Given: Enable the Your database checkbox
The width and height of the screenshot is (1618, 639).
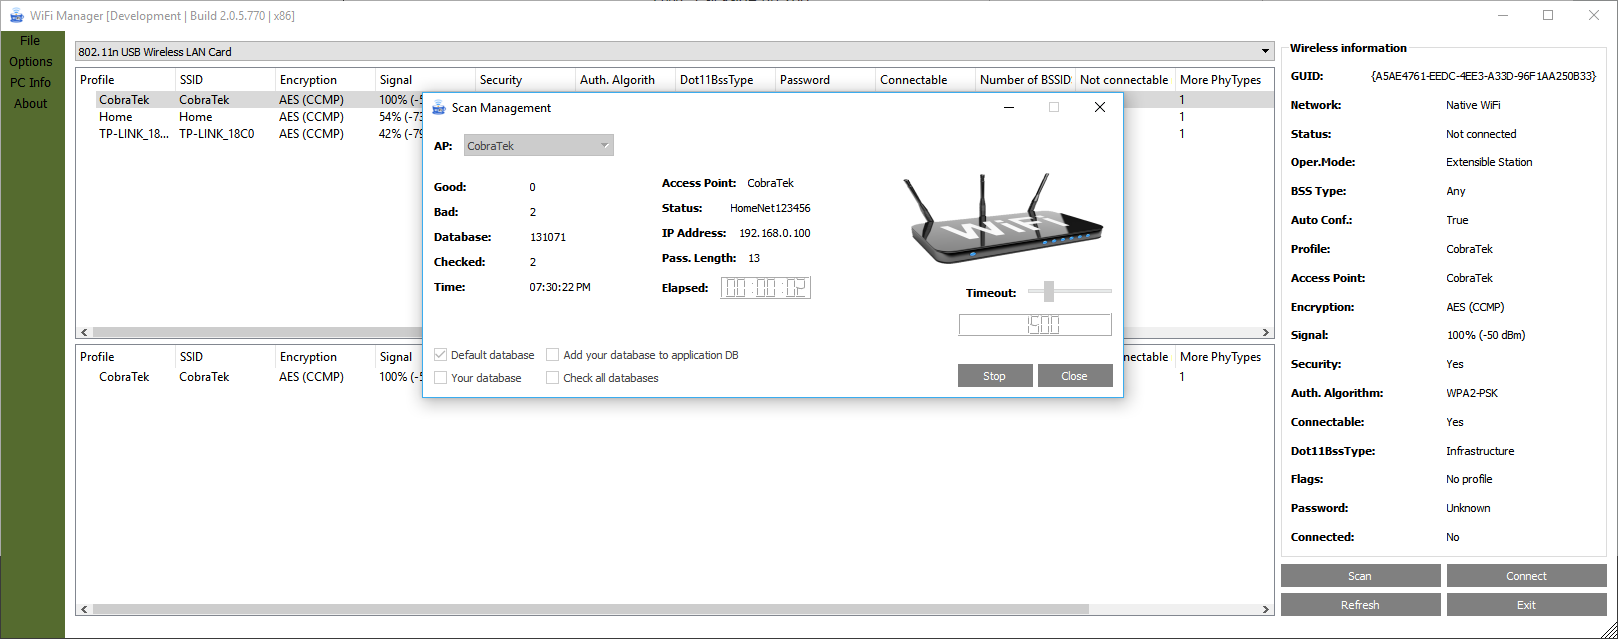Looking at the screenshot, I should coord(441,378).
